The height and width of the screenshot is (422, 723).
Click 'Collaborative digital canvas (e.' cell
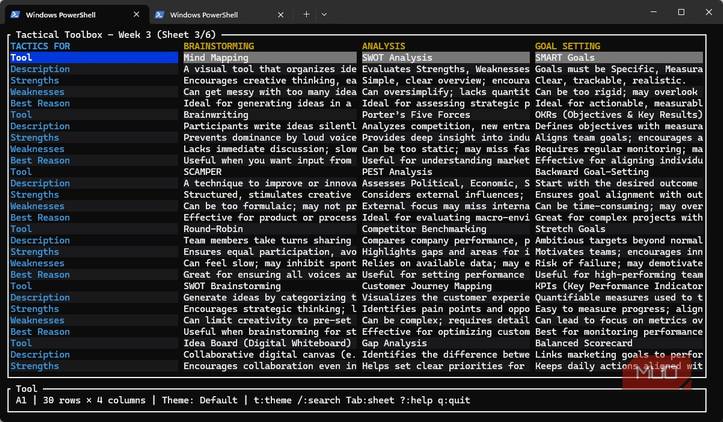(x=270, y=355)
